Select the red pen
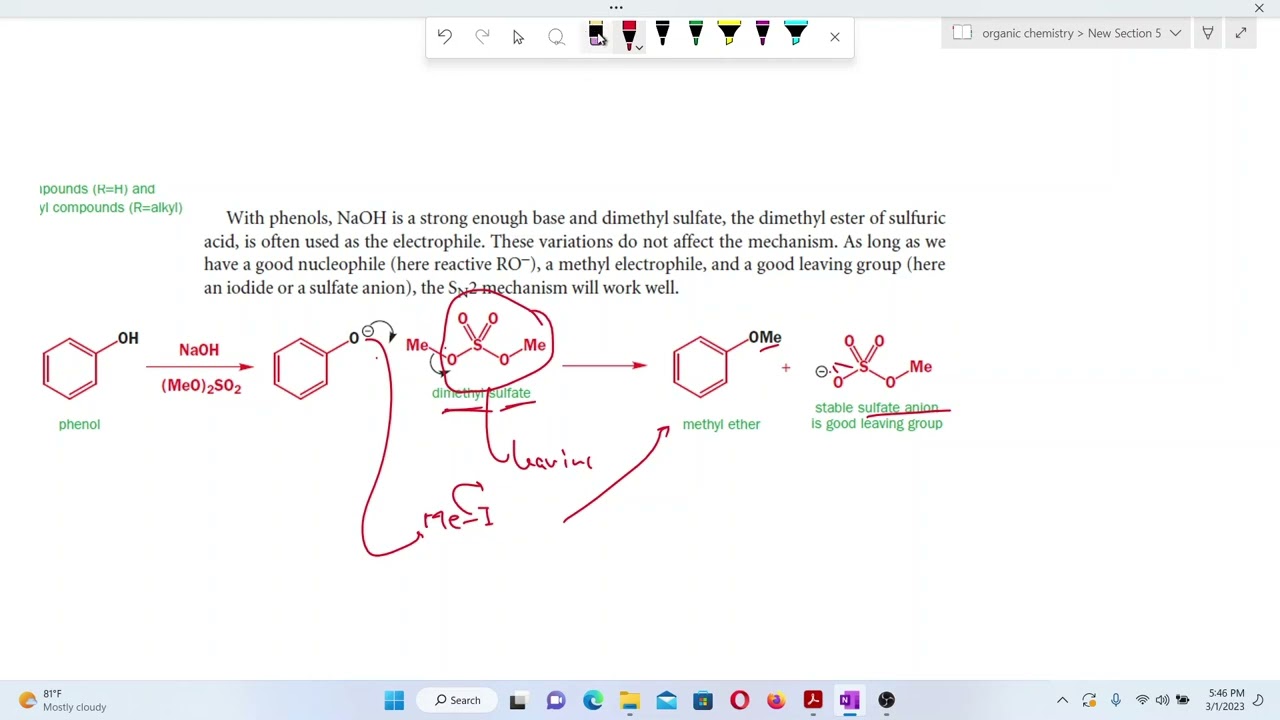 (628, 35)
